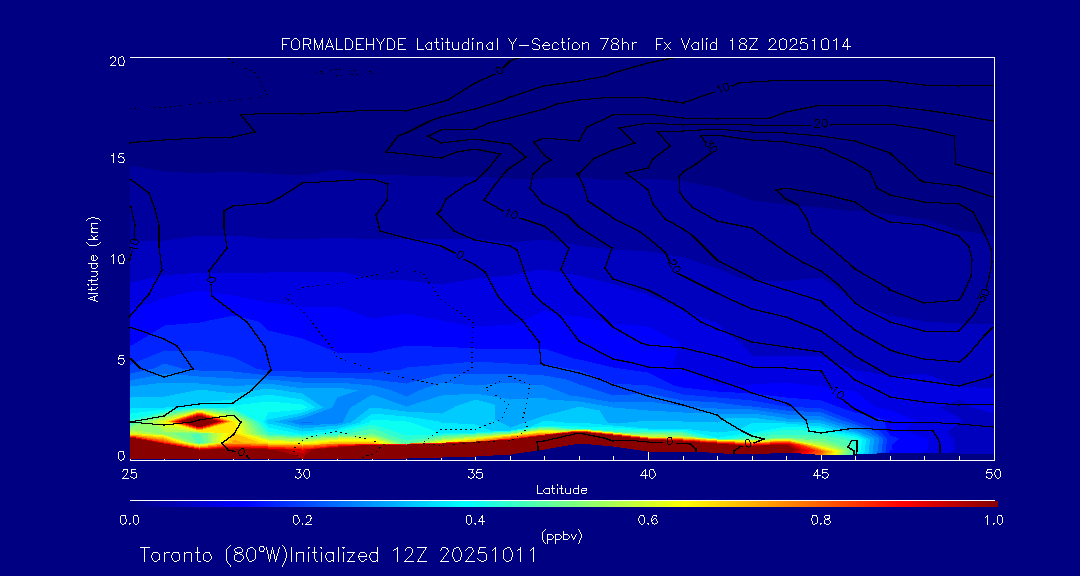The height and width of the screenshot is (576, 1080).
Task: Click the '(ppbv)' units label
Action: (561, 536)
